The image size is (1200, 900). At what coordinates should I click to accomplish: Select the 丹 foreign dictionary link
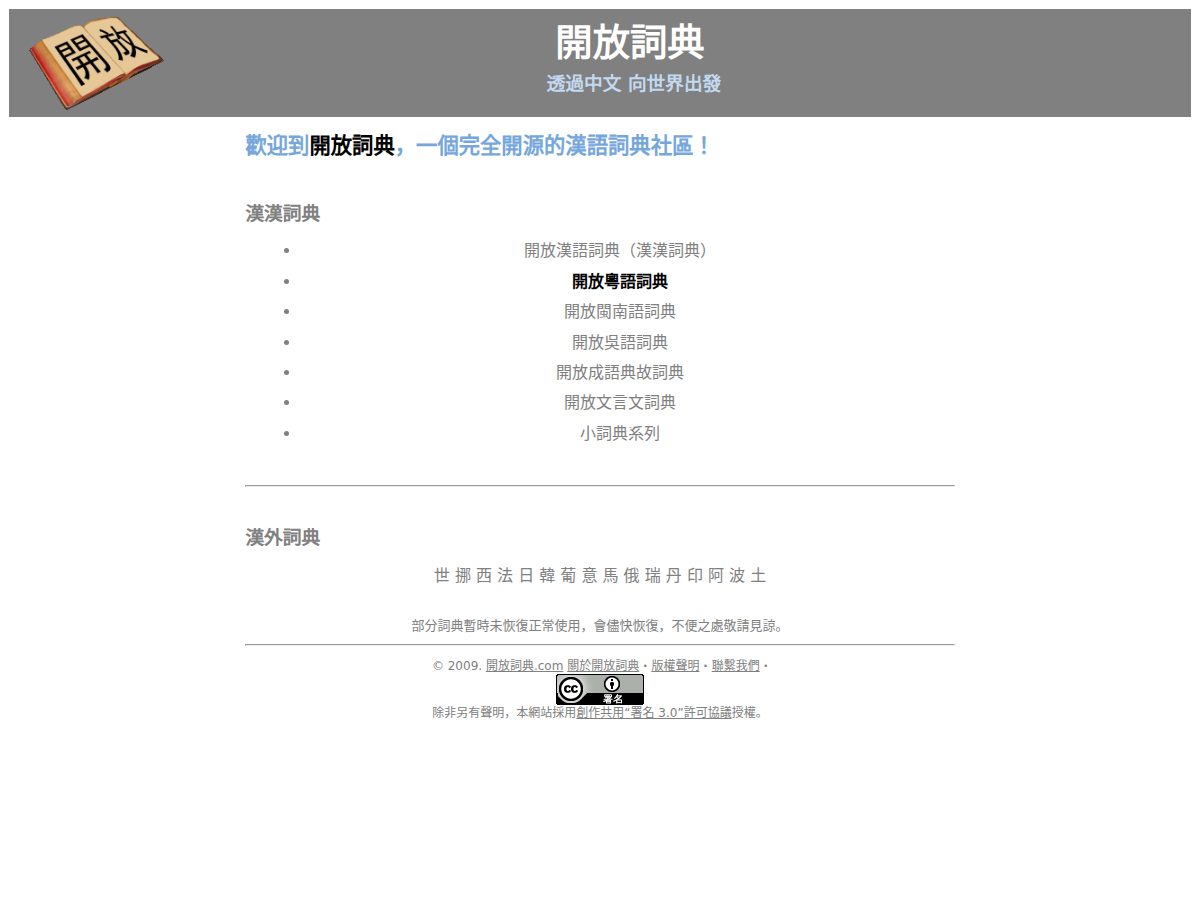pyautogui.click(x=674, y=575)
